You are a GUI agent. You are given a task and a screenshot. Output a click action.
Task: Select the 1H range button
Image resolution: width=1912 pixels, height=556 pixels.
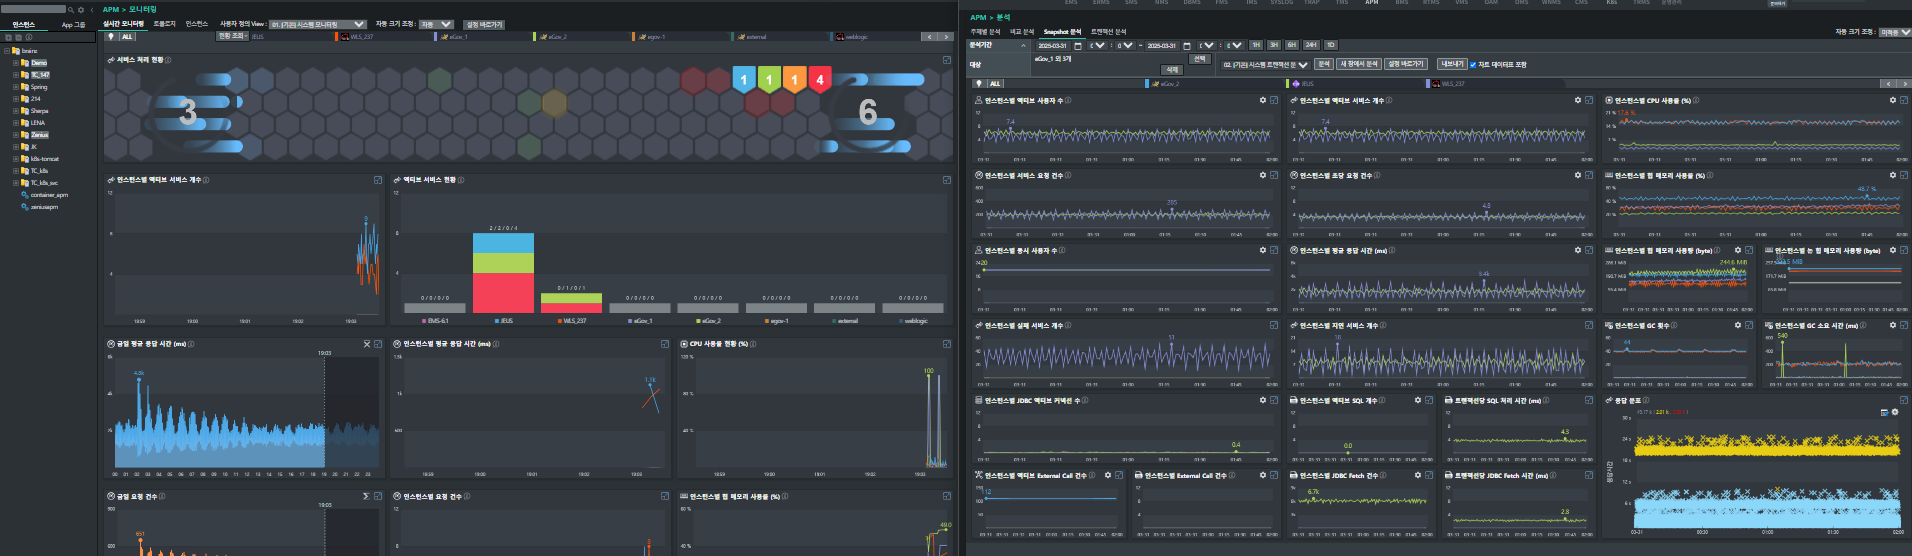1256,45
